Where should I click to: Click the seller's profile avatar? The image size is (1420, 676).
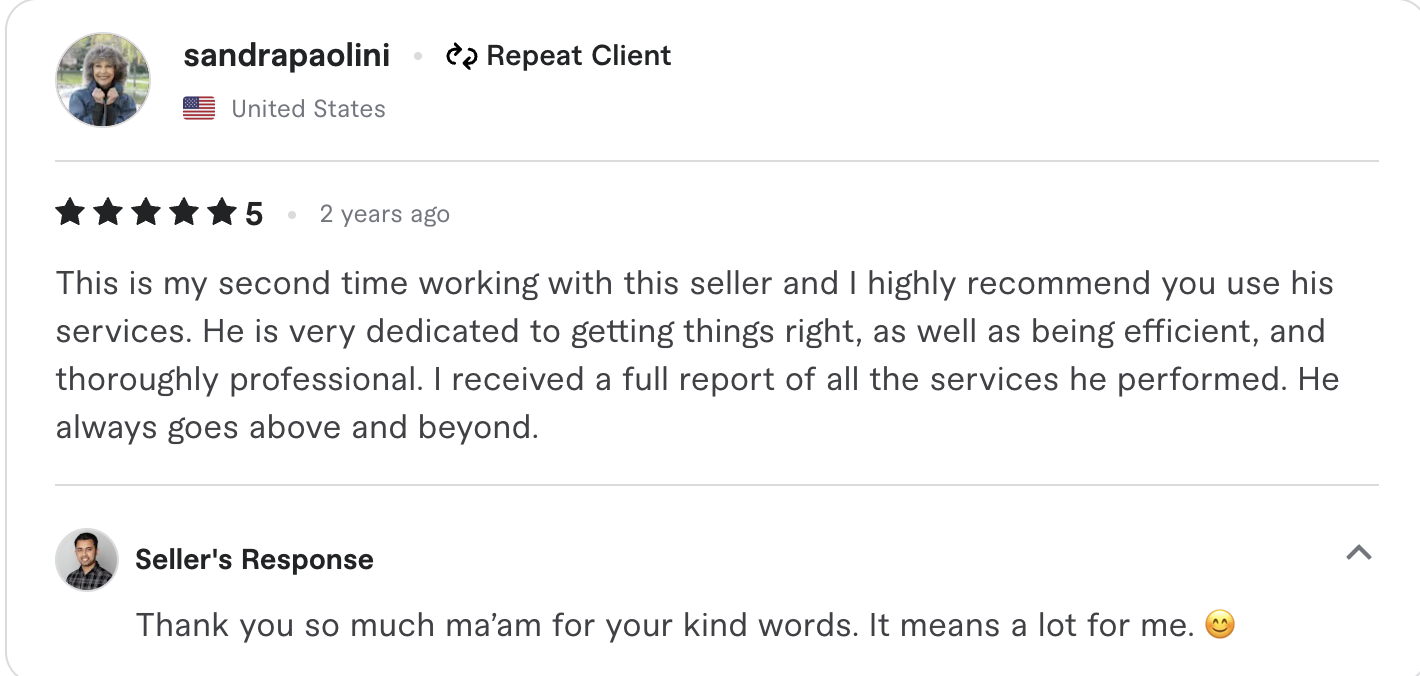pos(87,560)
